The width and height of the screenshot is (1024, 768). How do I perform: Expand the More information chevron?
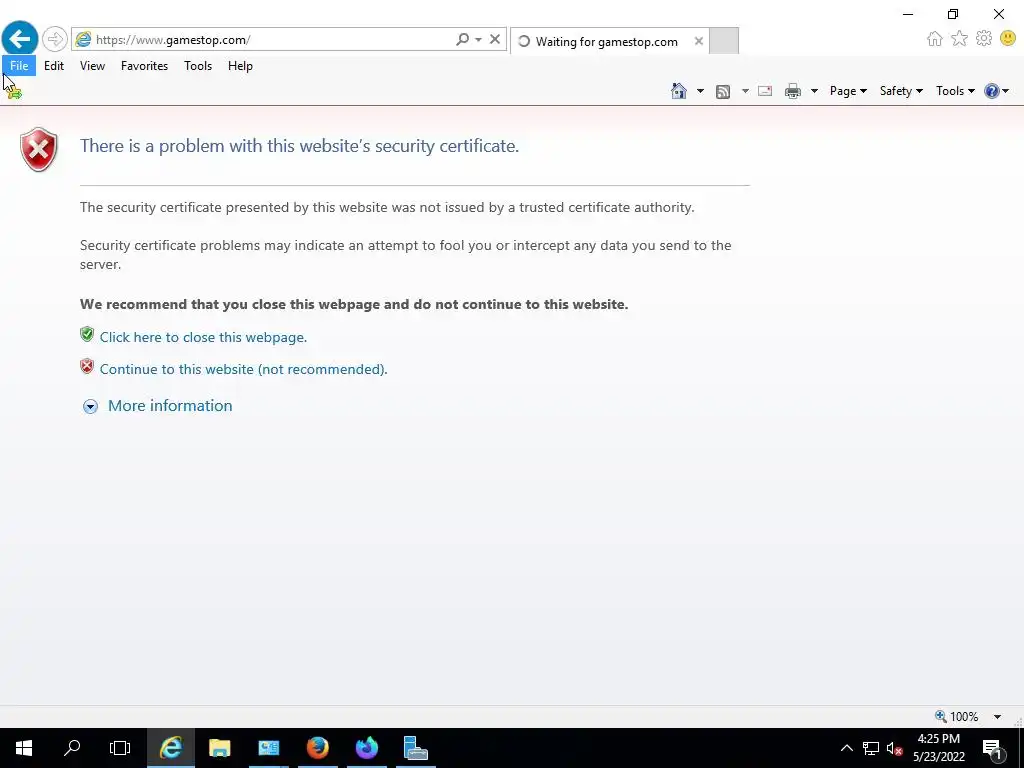tap(90, 406)
